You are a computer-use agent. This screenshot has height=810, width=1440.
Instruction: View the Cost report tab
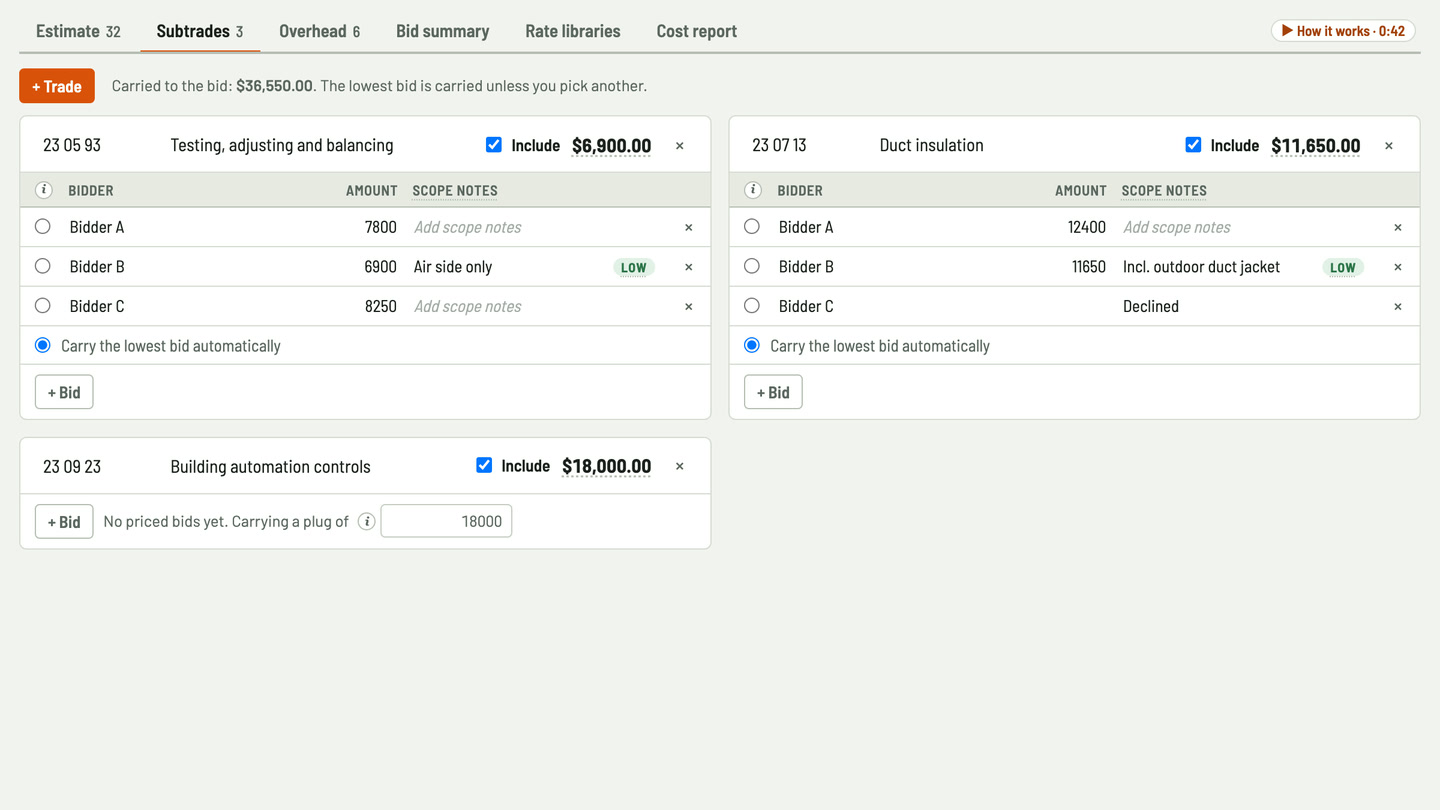[697, 31]
